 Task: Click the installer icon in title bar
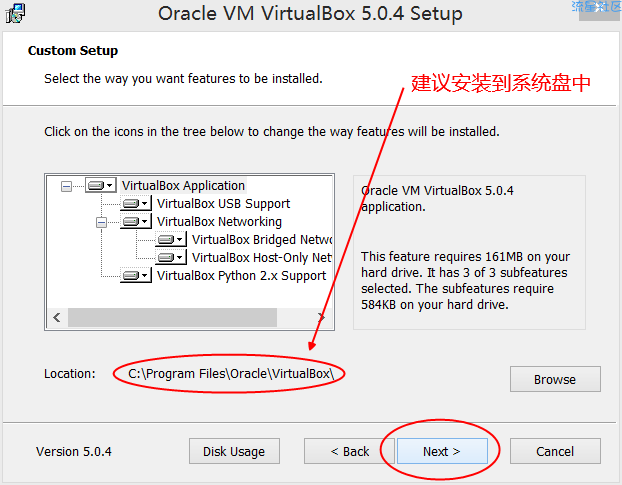click(15, 13)
